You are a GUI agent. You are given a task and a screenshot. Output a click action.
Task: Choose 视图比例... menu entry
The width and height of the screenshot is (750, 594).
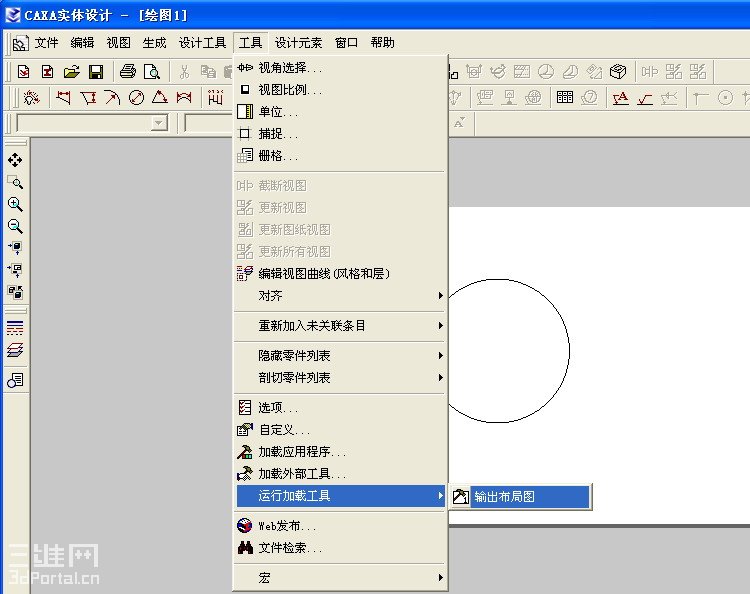[341, 90]
